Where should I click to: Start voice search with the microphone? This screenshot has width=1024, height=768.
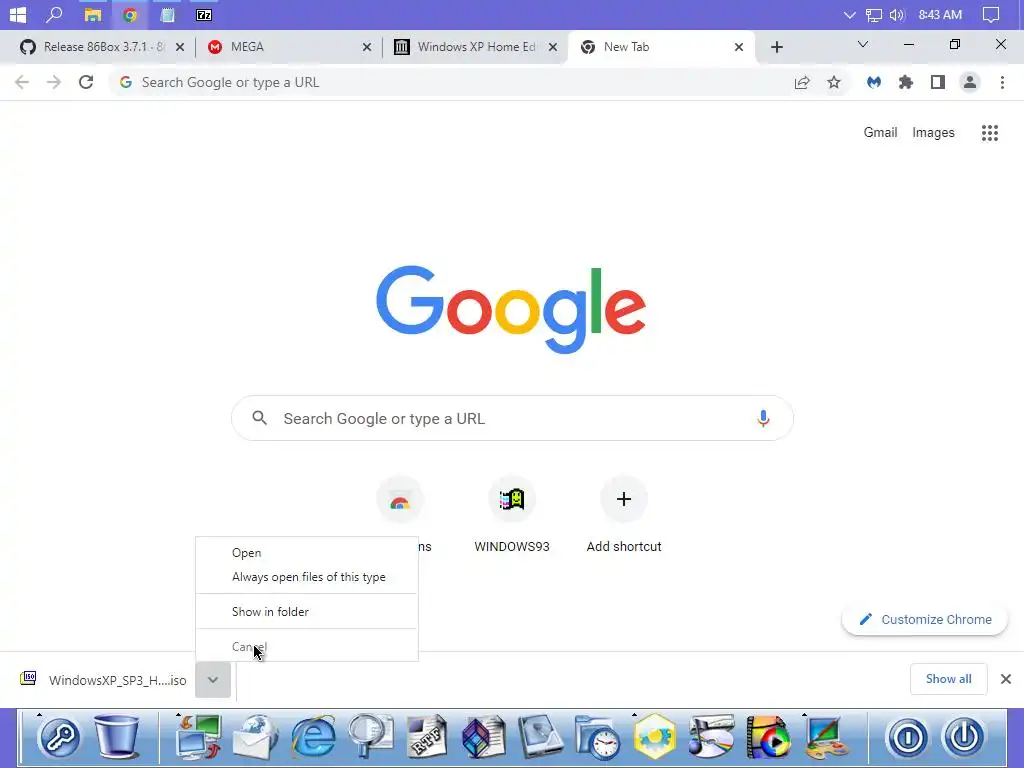click(763, 418)
